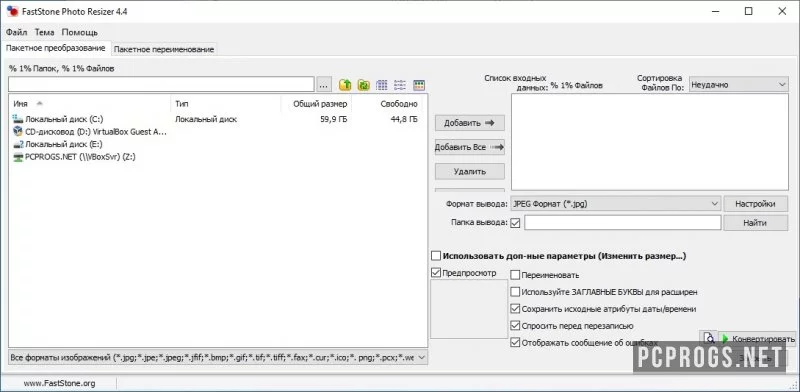
Task: Select the CD drive (D:) VirtualBox icon
Action: [18, 132]
